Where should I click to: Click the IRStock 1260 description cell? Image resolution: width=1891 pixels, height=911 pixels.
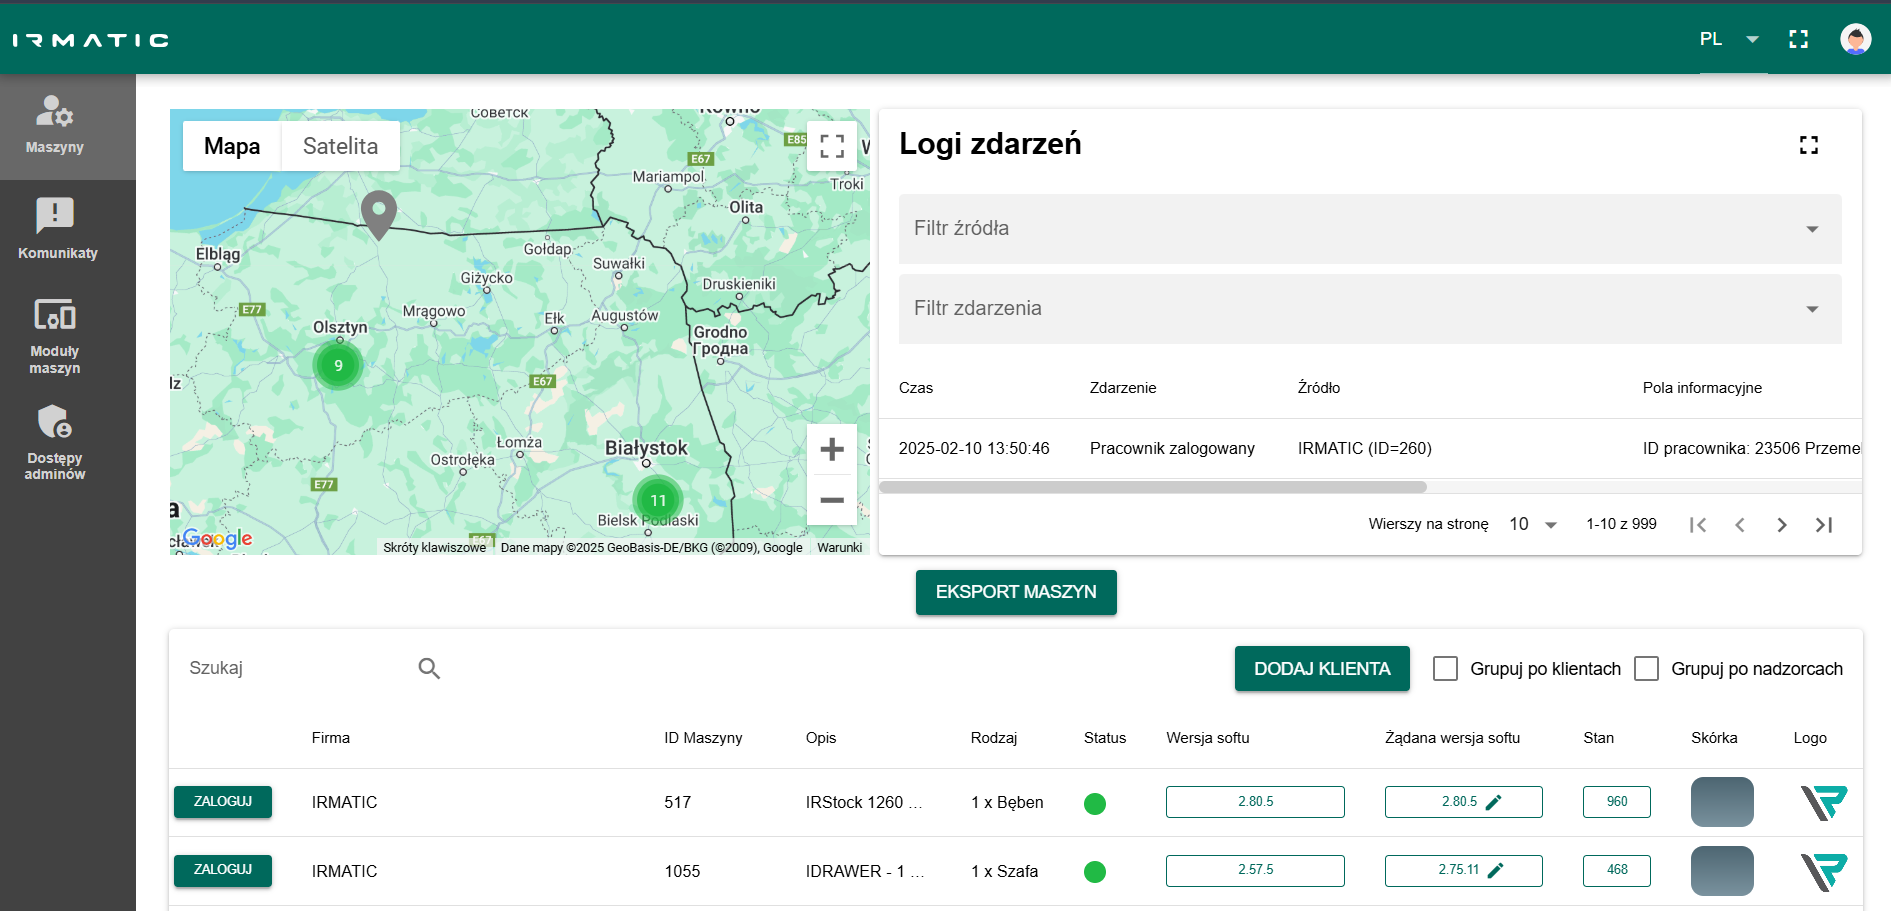point(864,802)
